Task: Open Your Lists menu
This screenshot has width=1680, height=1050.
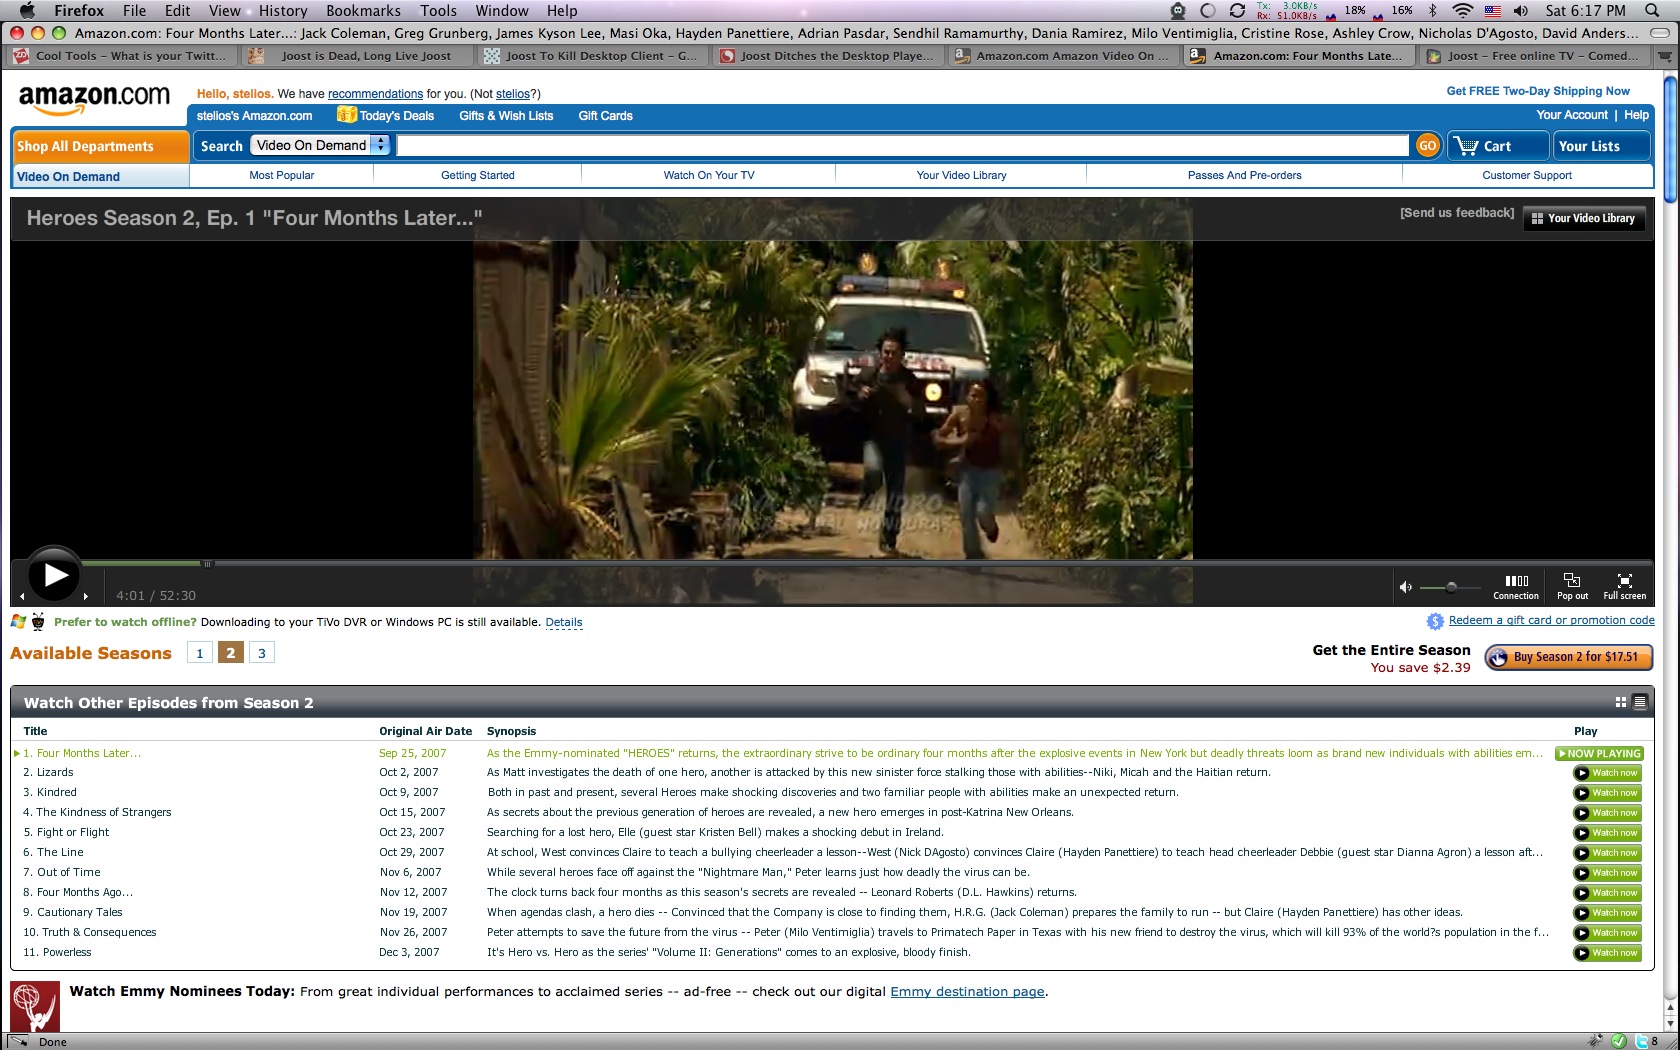Action: (1601, 146)
